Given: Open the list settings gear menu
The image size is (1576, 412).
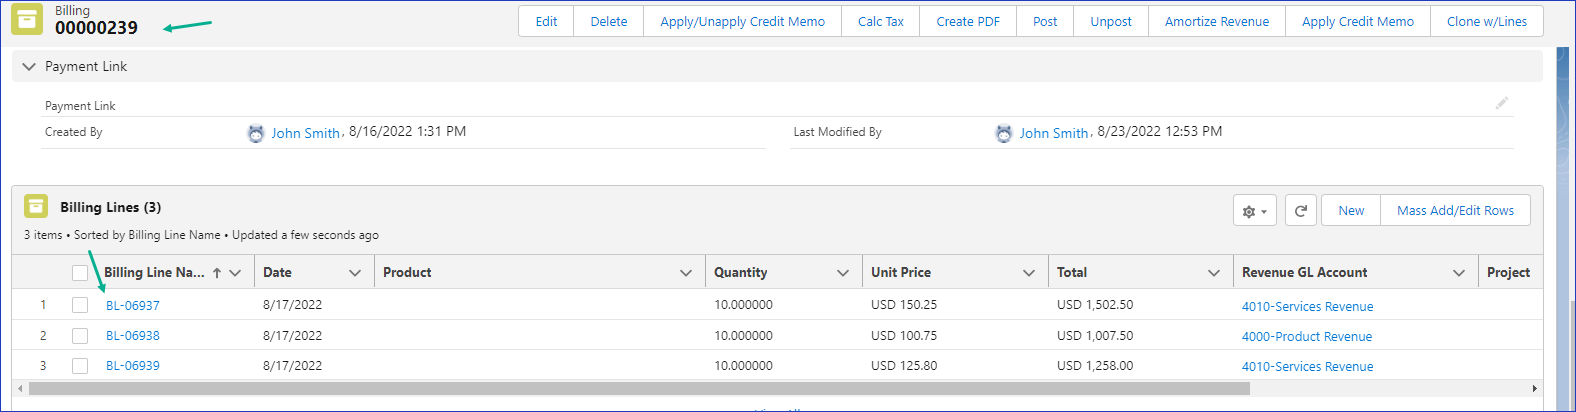Looking at the screenshot, I should coord(1254,211).
